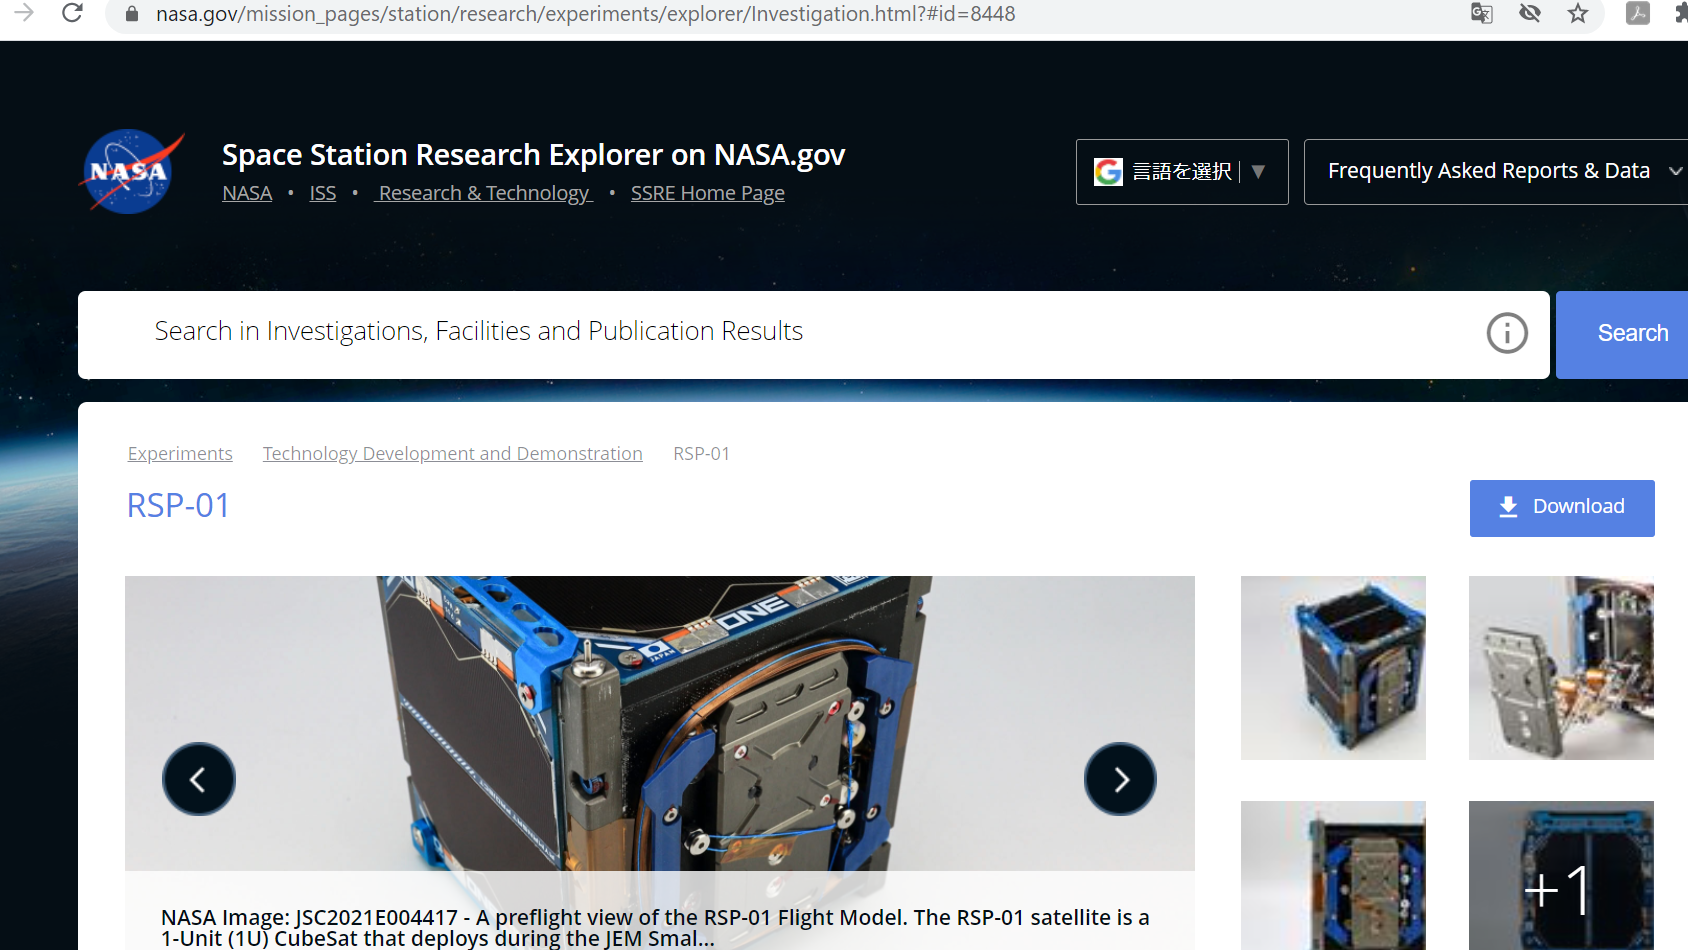Image resolution: width=1688 pixels, height=950 pixels.
Task: Select the thumbnail showing detached arm mechanism
Action: point(1561,668)
